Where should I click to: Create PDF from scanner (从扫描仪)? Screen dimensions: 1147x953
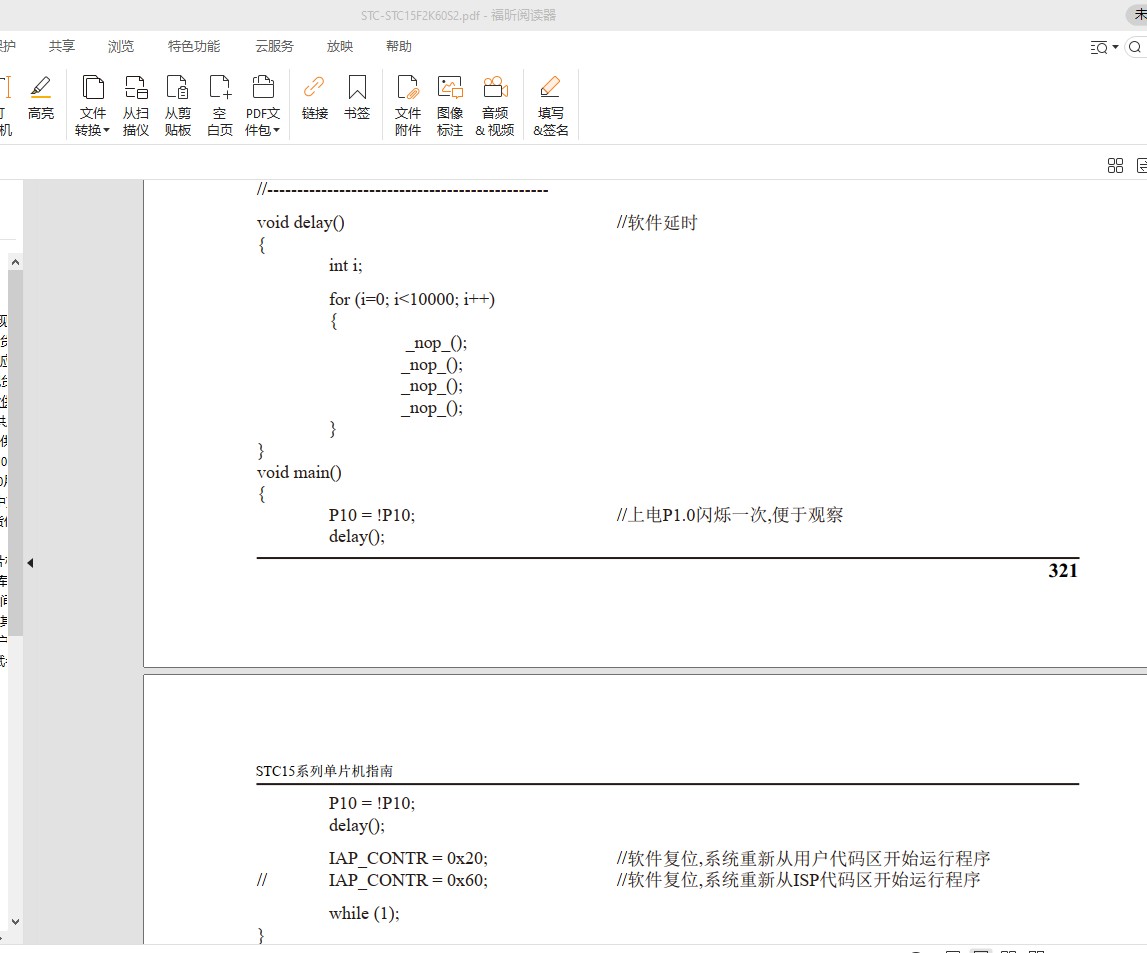pyautogui.click(x=135, y=105)
